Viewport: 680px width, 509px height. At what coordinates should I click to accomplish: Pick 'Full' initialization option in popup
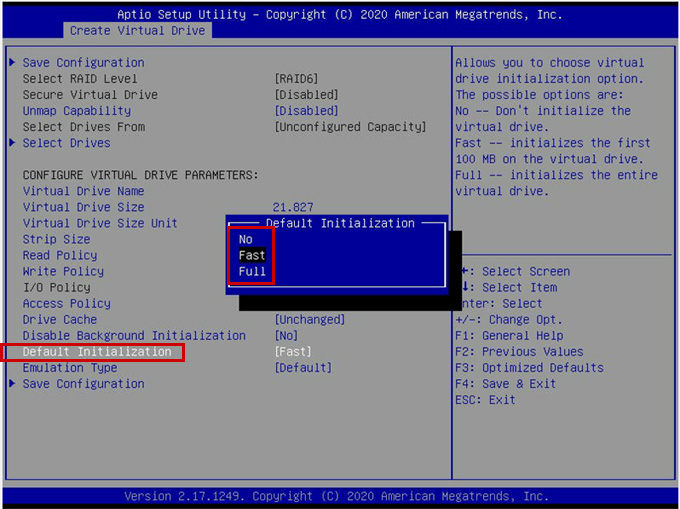[252, 271]
